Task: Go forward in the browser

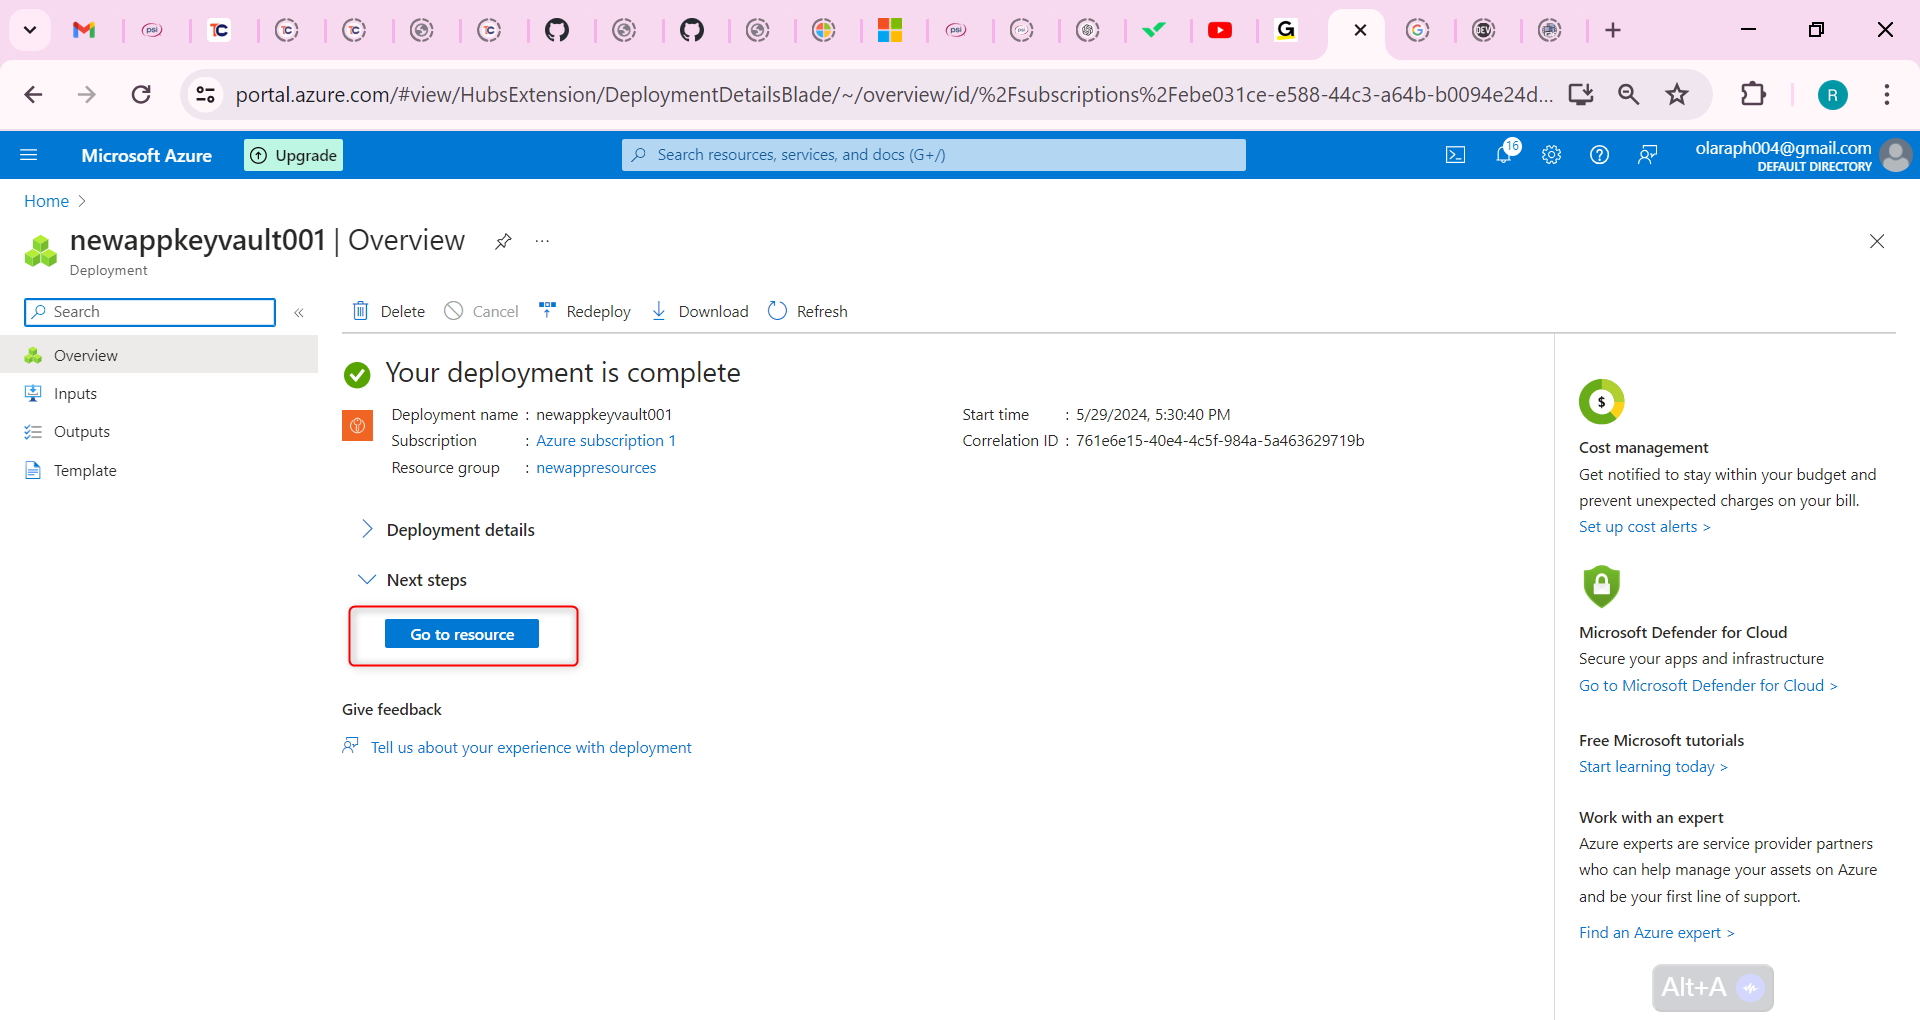Action: [87, 95]
